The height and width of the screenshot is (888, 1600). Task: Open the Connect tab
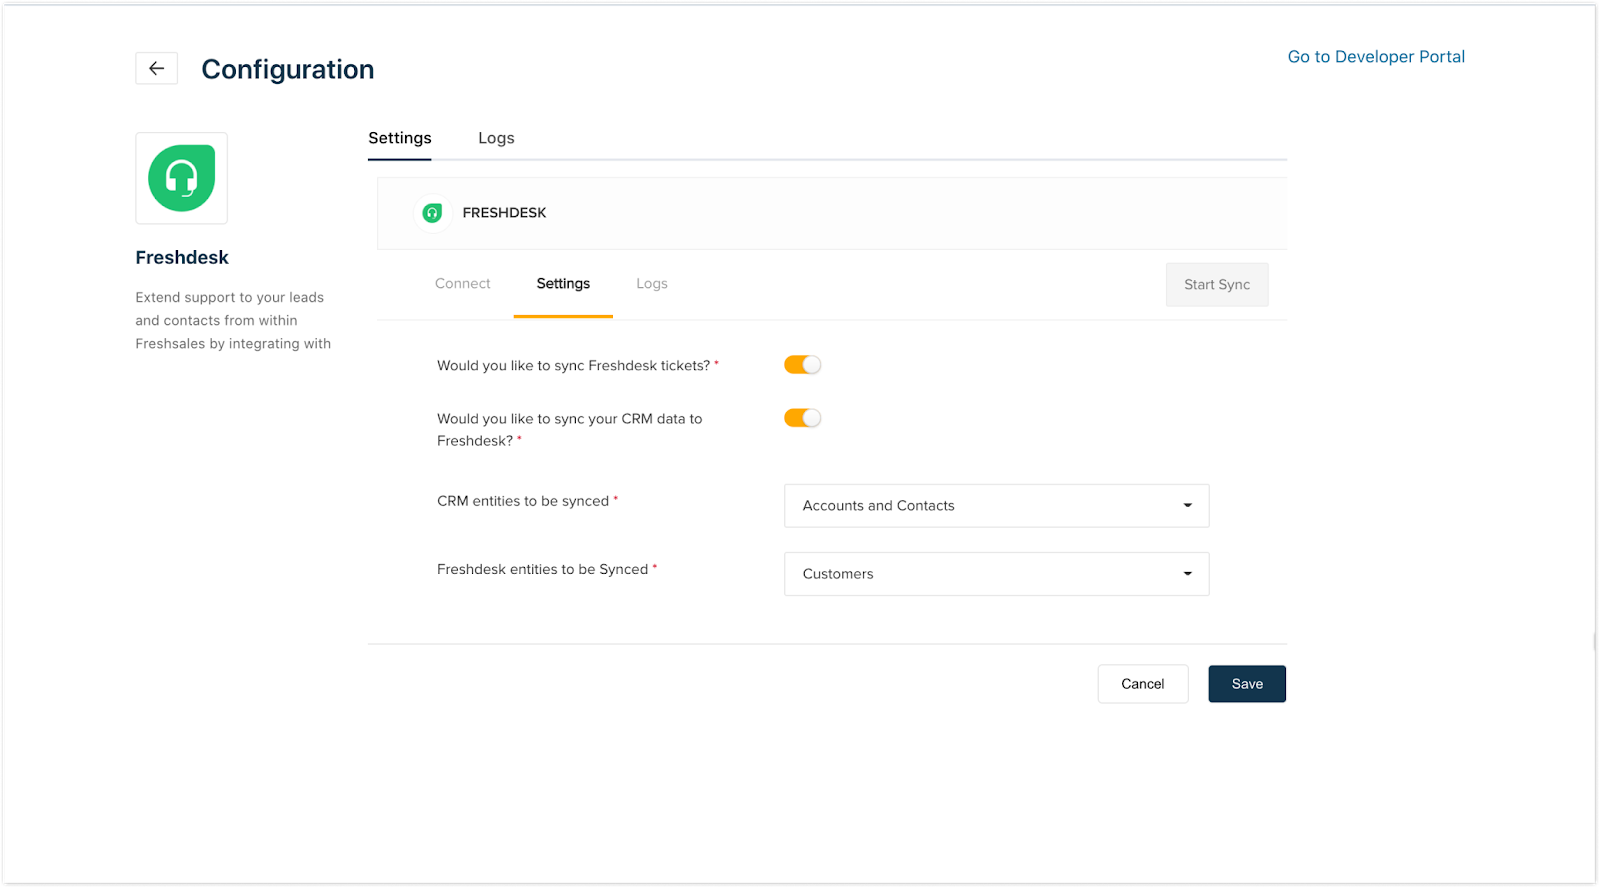[463, 284]
